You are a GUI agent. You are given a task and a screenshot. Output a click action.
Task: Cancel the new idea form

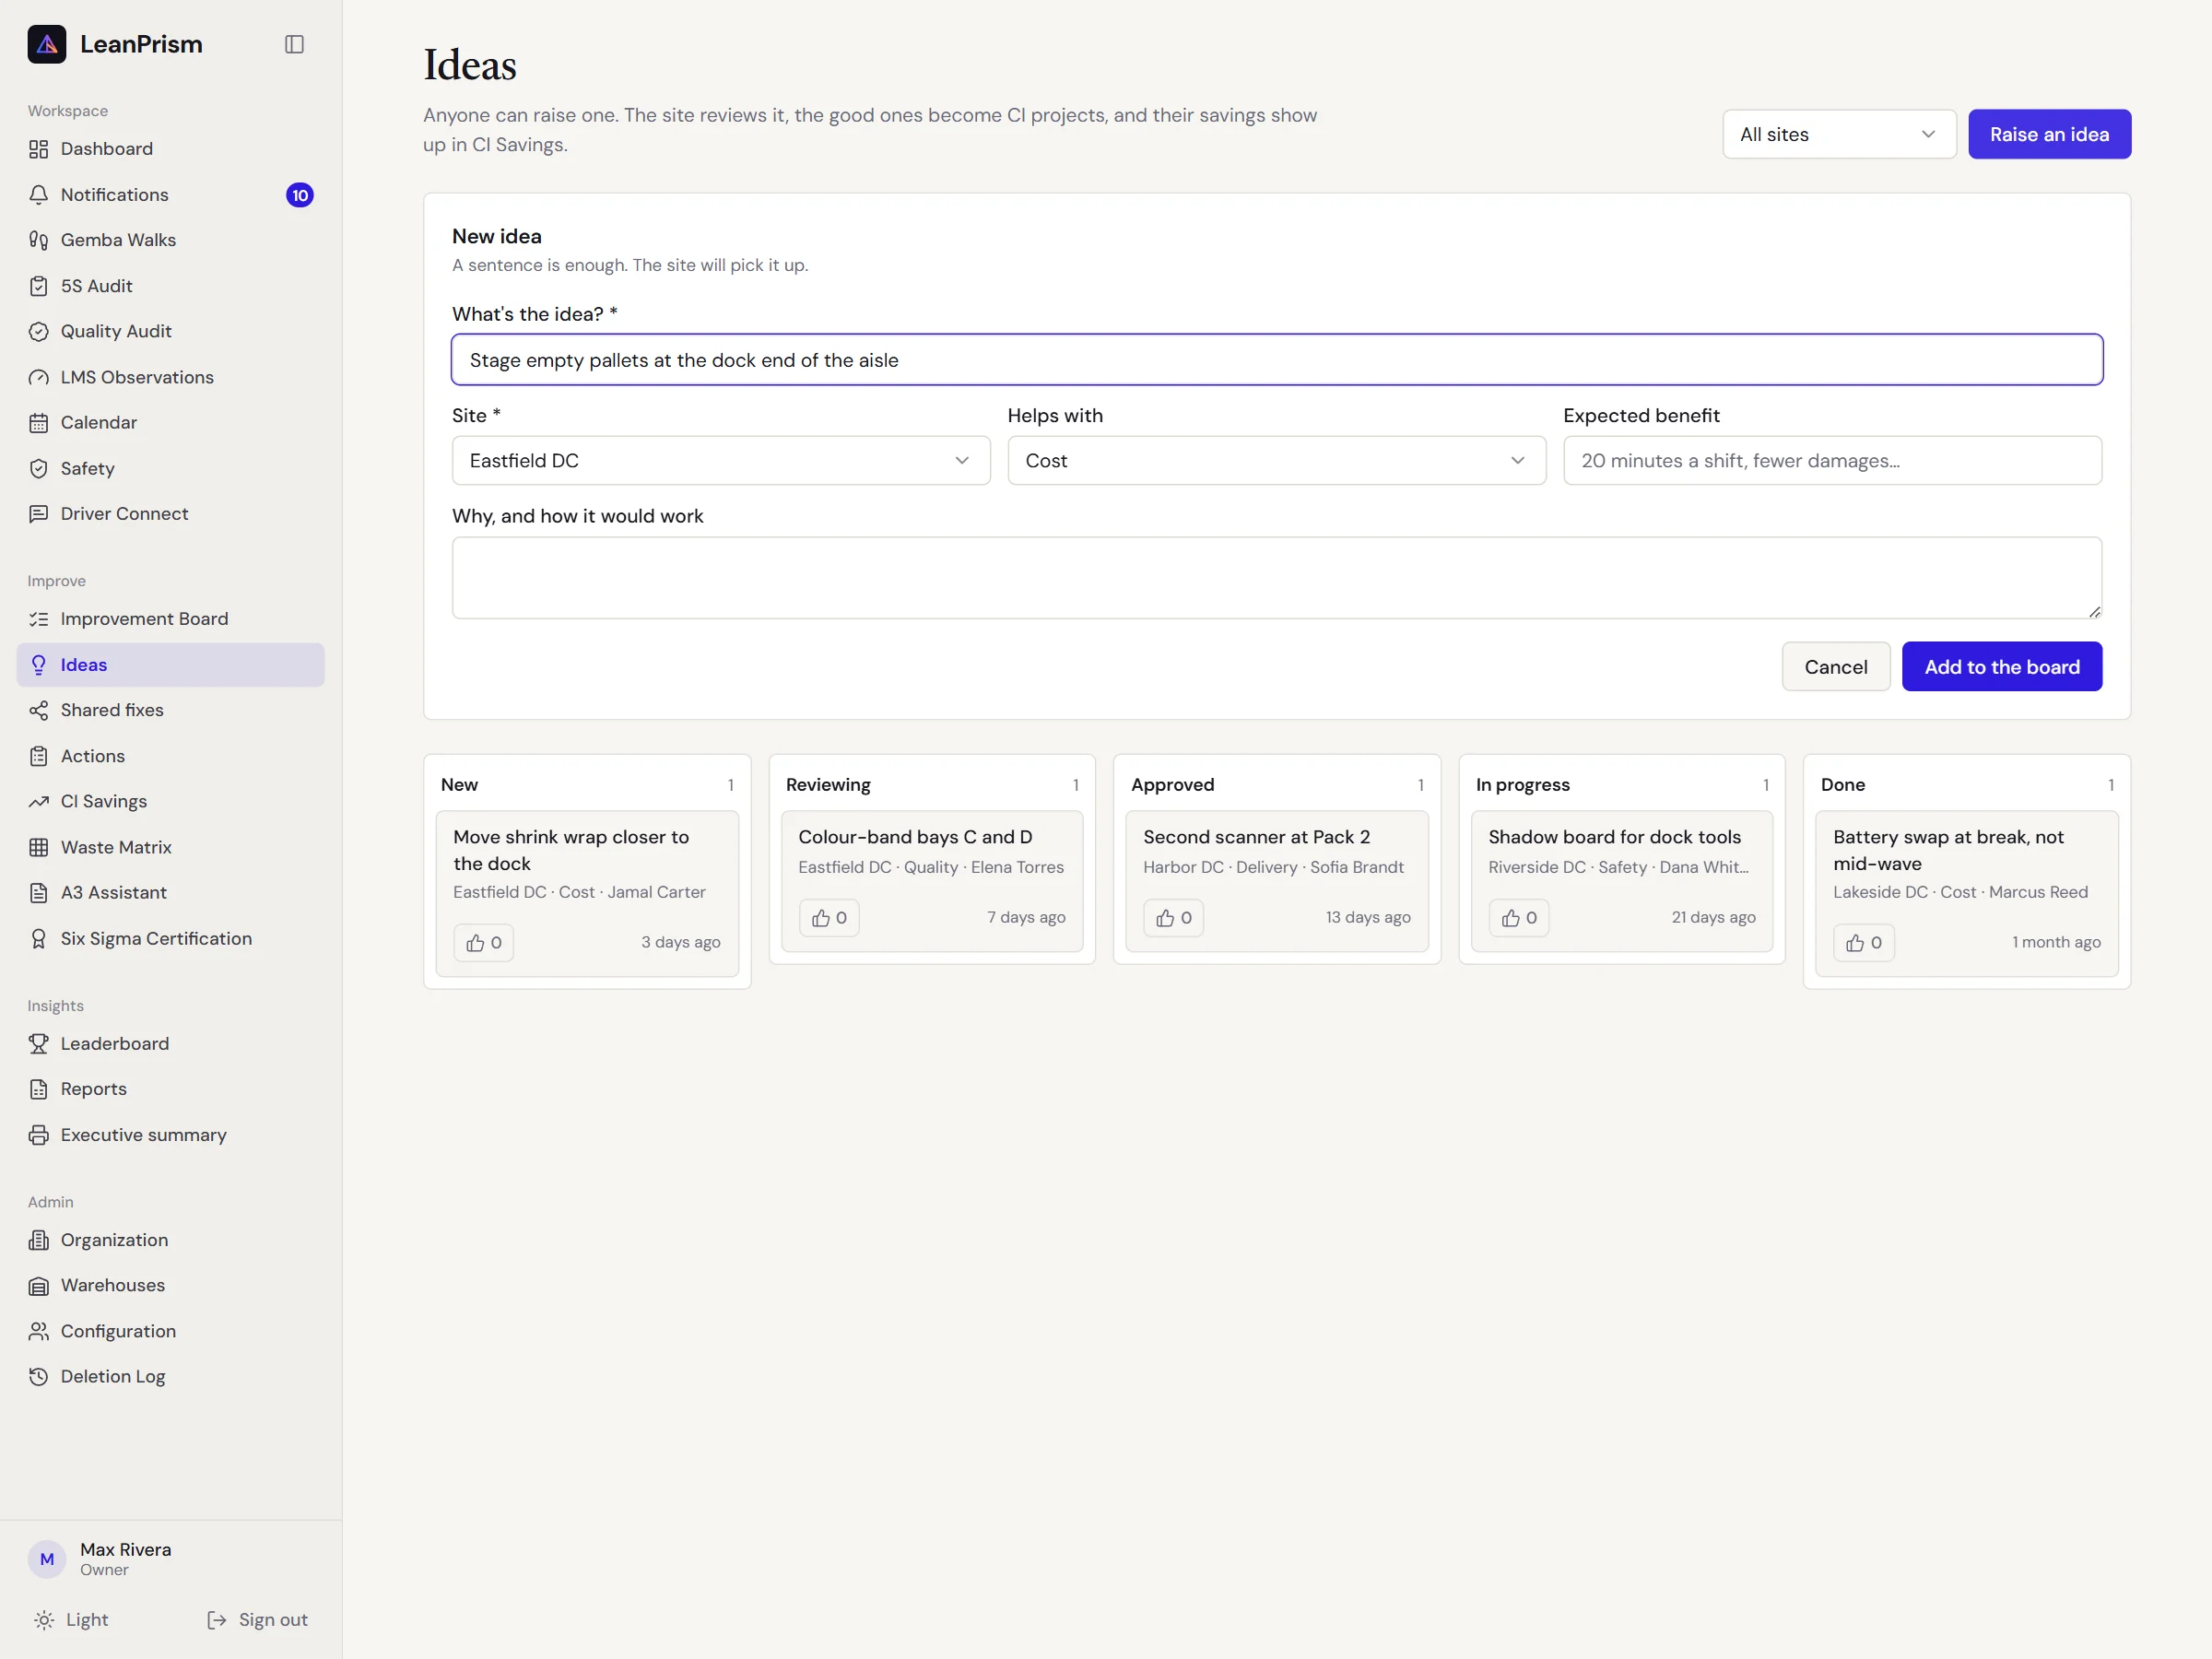pyautogui.click(x=1835, y=666)
